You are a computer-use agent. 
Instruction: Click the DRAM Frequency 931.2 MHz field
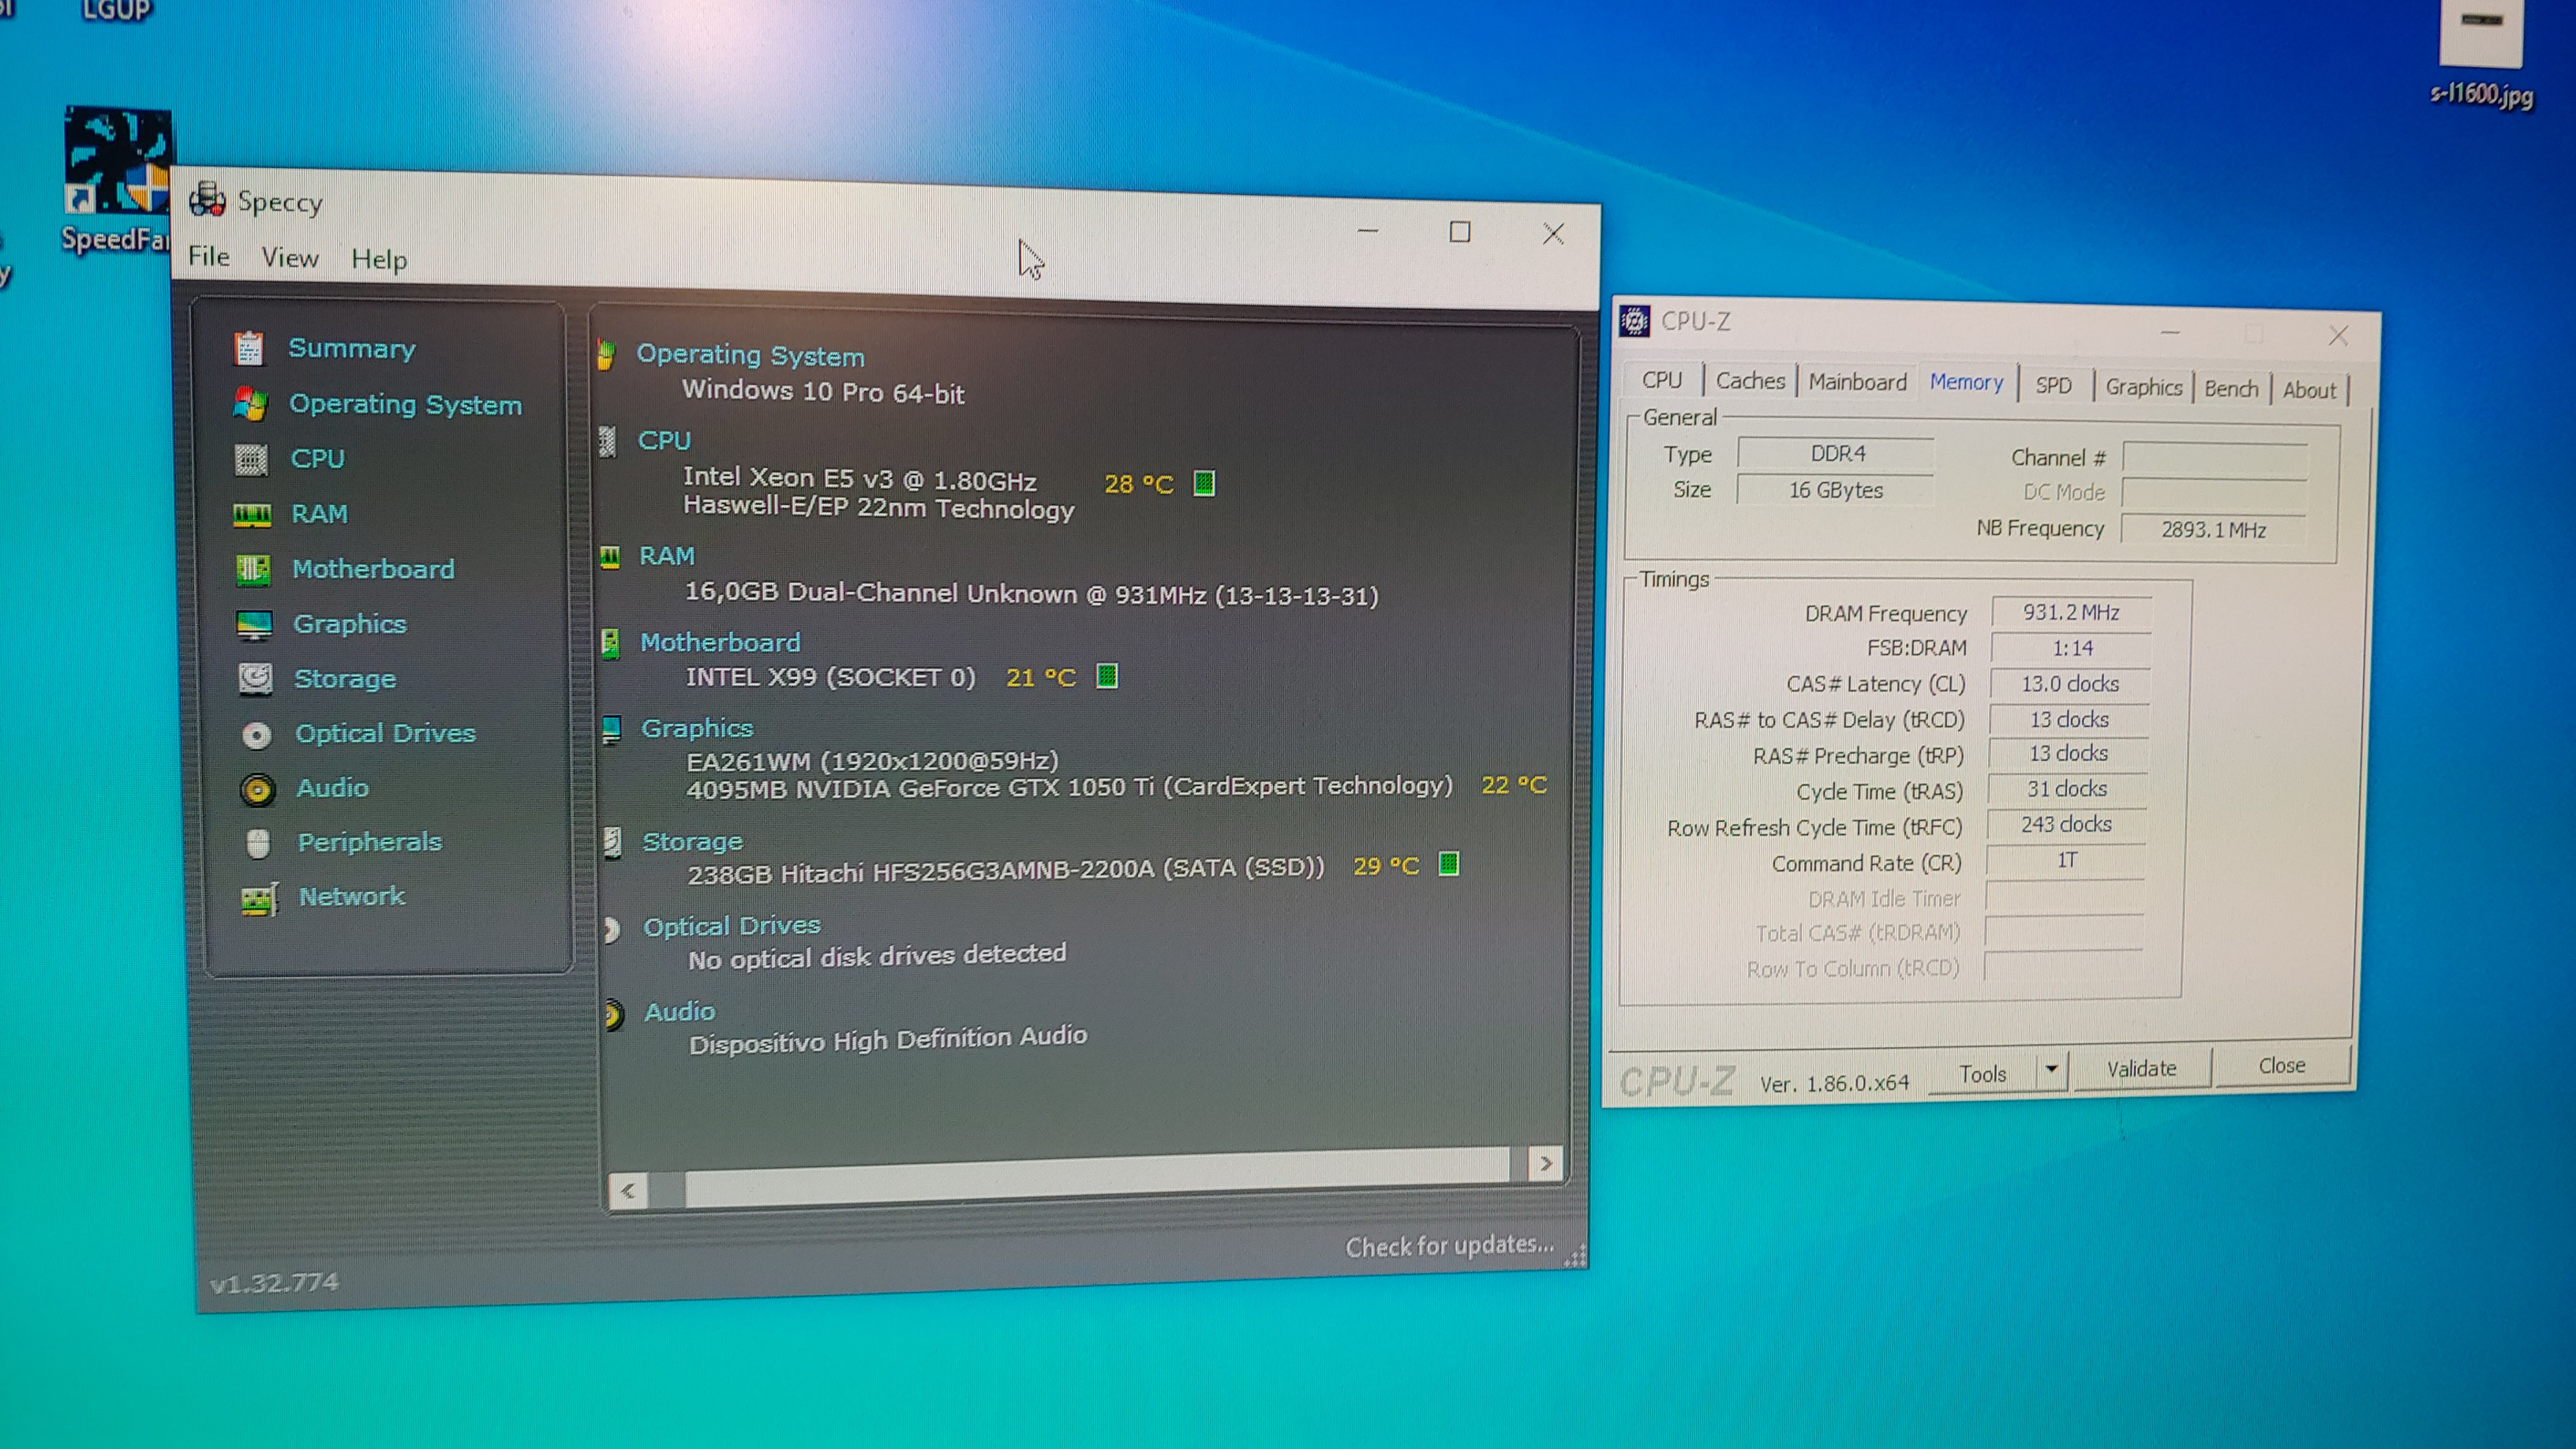2071,612
